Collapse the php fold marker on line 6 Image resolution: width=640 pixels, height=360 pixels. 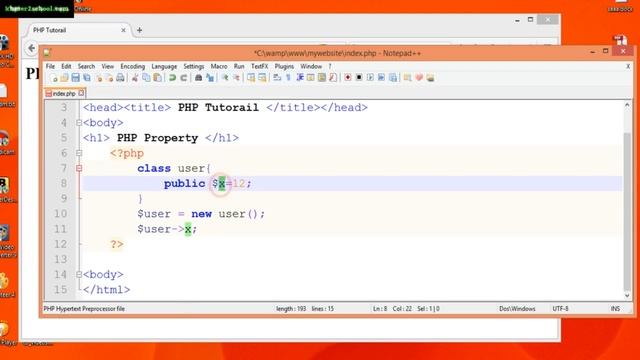point(79,153)
